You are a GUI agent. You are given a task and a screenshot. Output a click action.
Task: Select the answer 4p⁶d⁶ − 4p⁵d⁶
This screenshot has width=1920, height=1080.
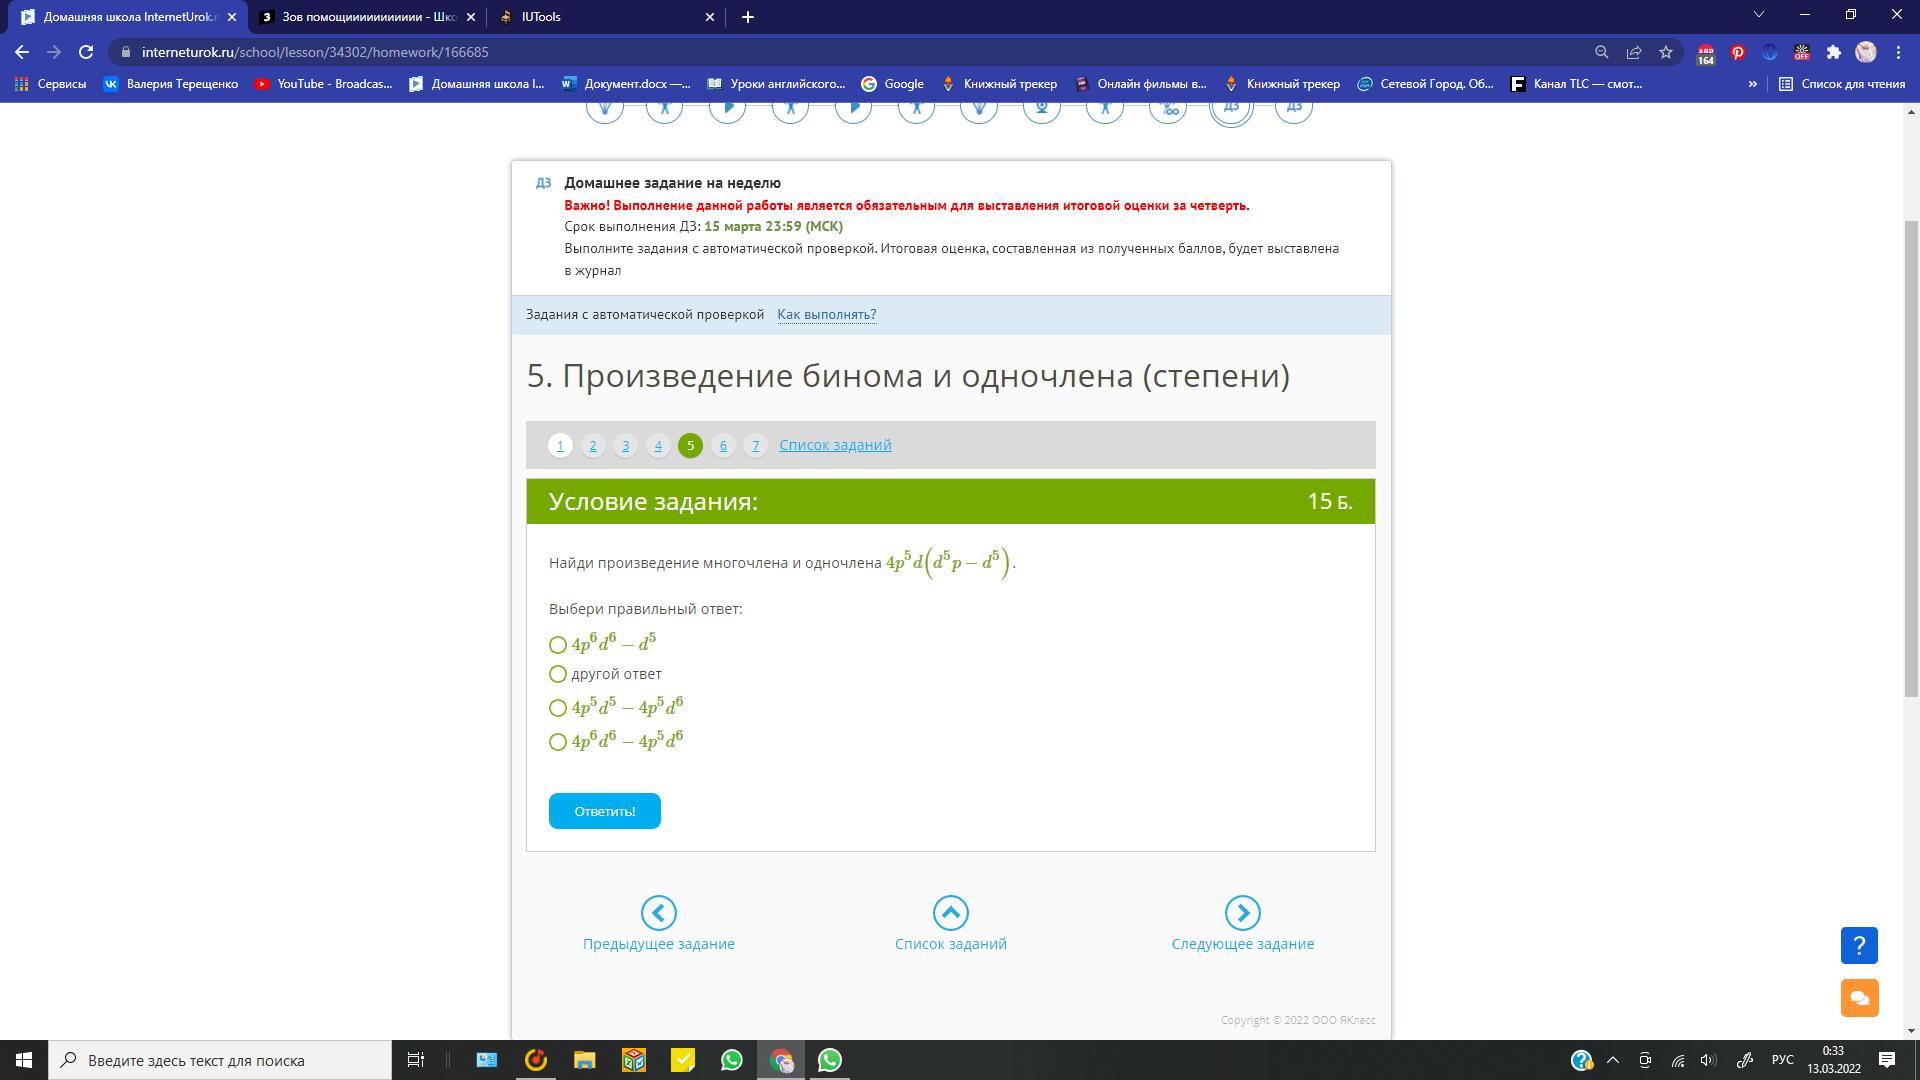(x=558, y=742)
